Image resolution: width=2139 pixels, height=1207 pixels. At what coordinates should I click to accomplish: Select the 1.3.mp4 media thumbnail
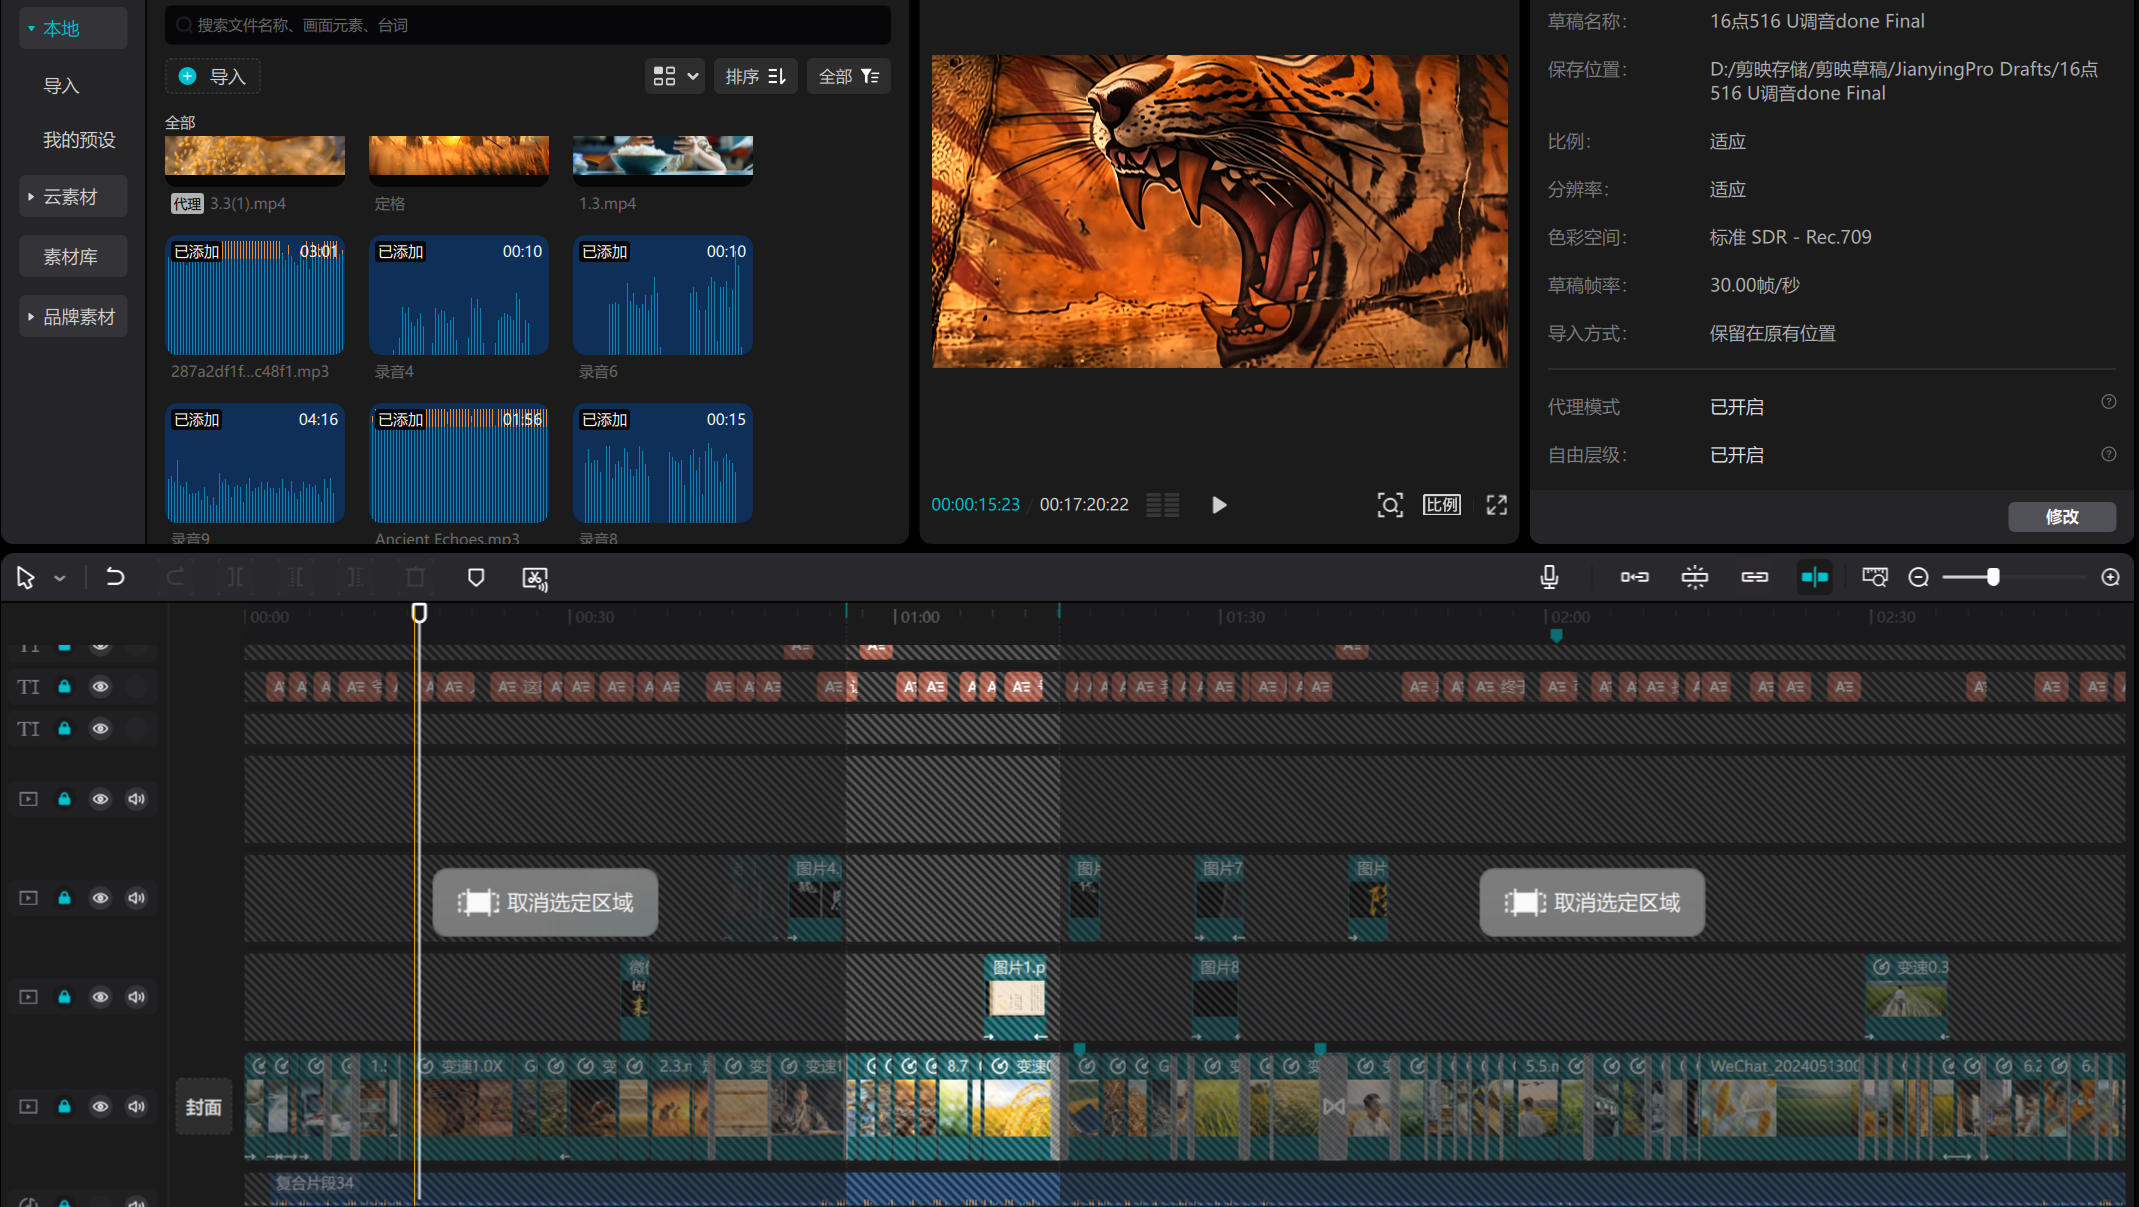(663, 160)
